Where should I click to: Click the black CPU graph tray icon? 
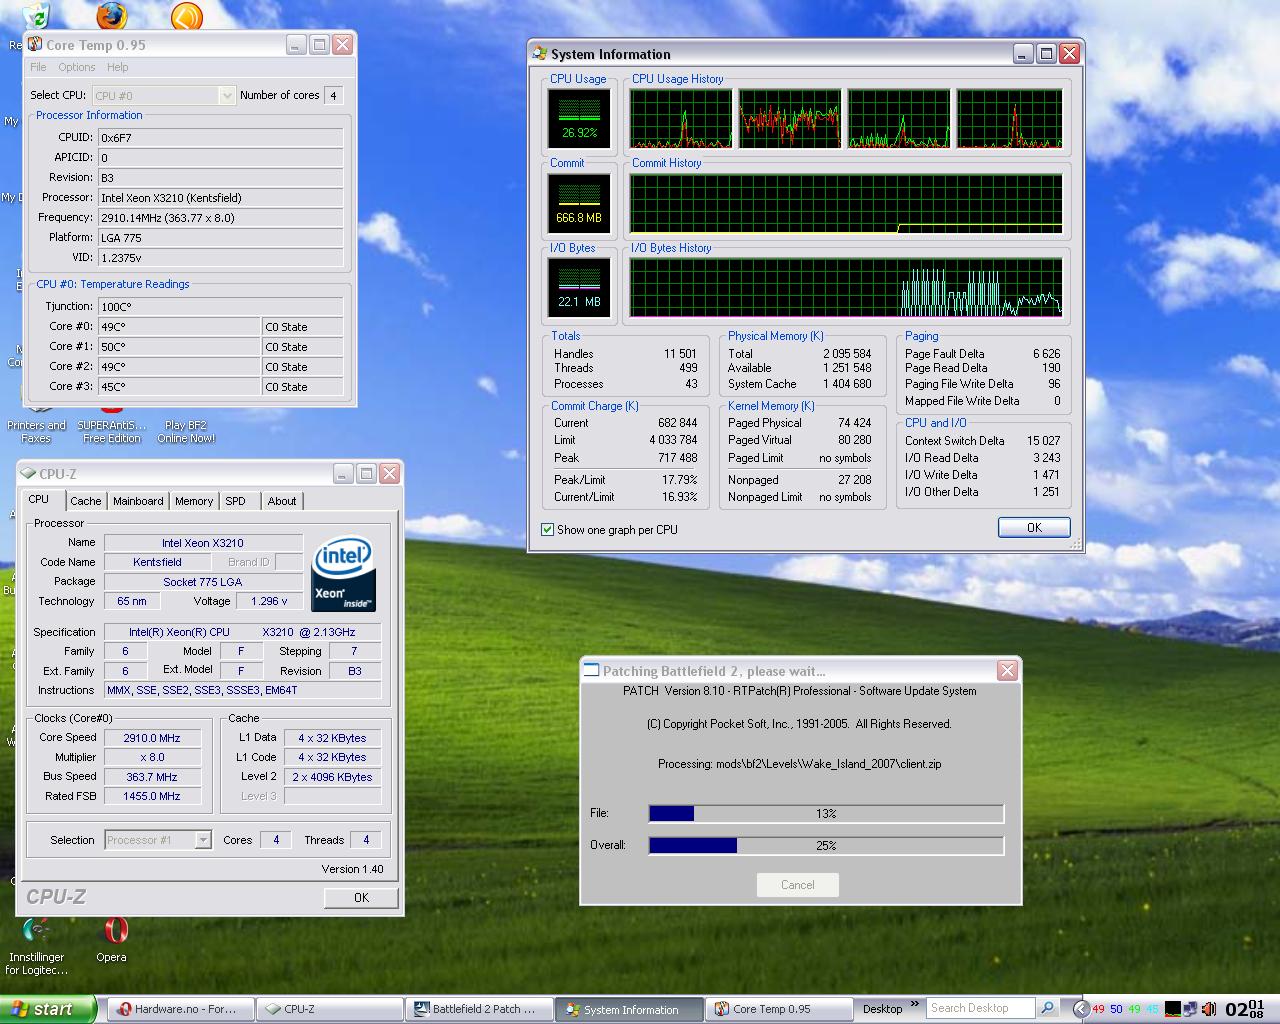pyautogui.click(x=1173, y=1009)
